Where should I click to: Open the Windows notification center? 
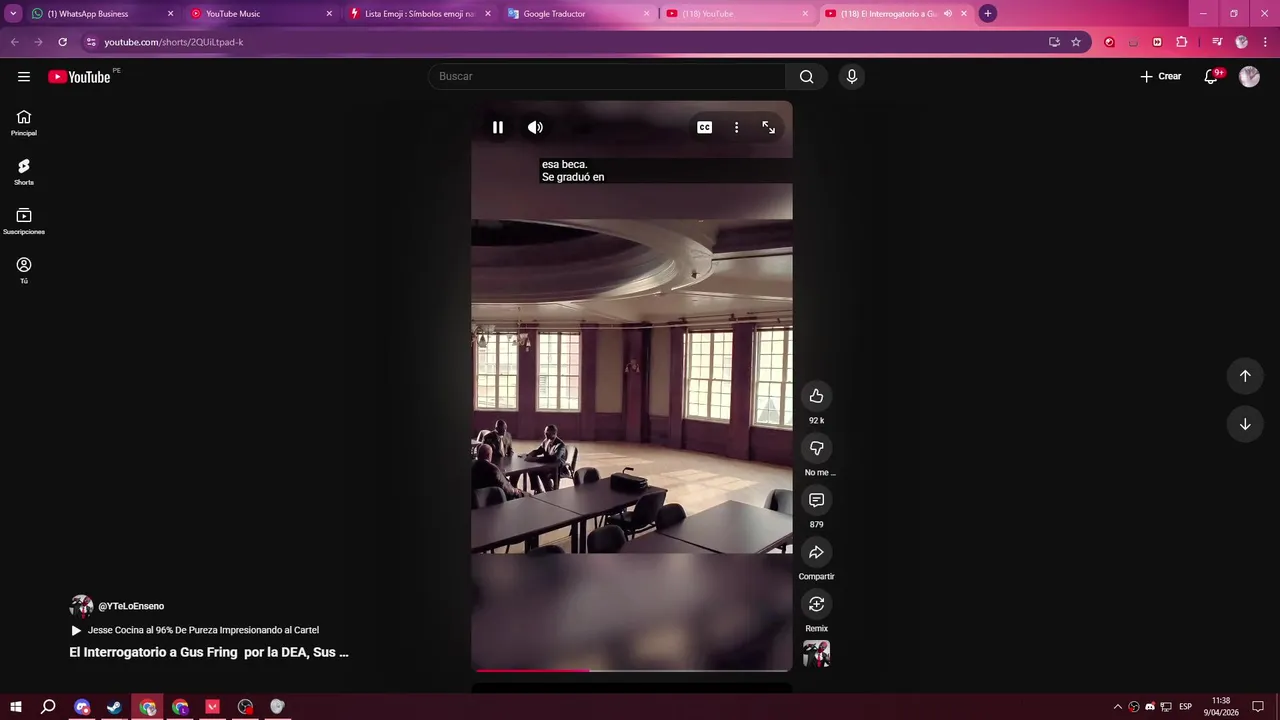[x=1259, y=707]
